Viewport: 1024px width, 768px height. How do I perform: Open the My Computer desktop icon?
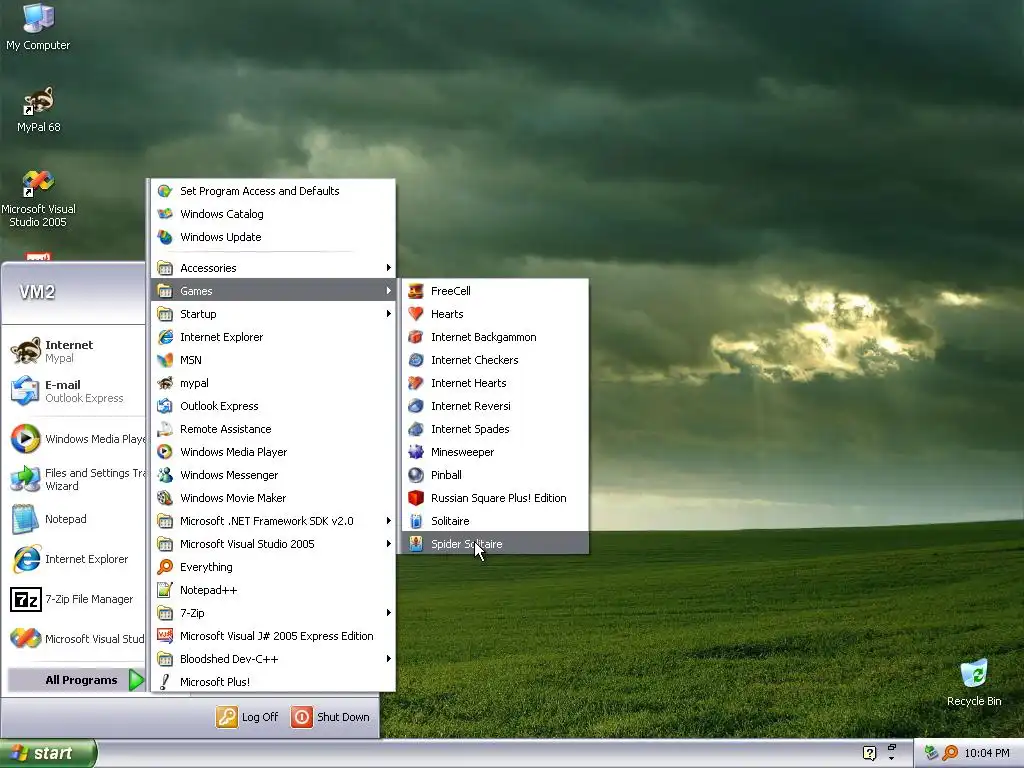[x=38, y=27]
